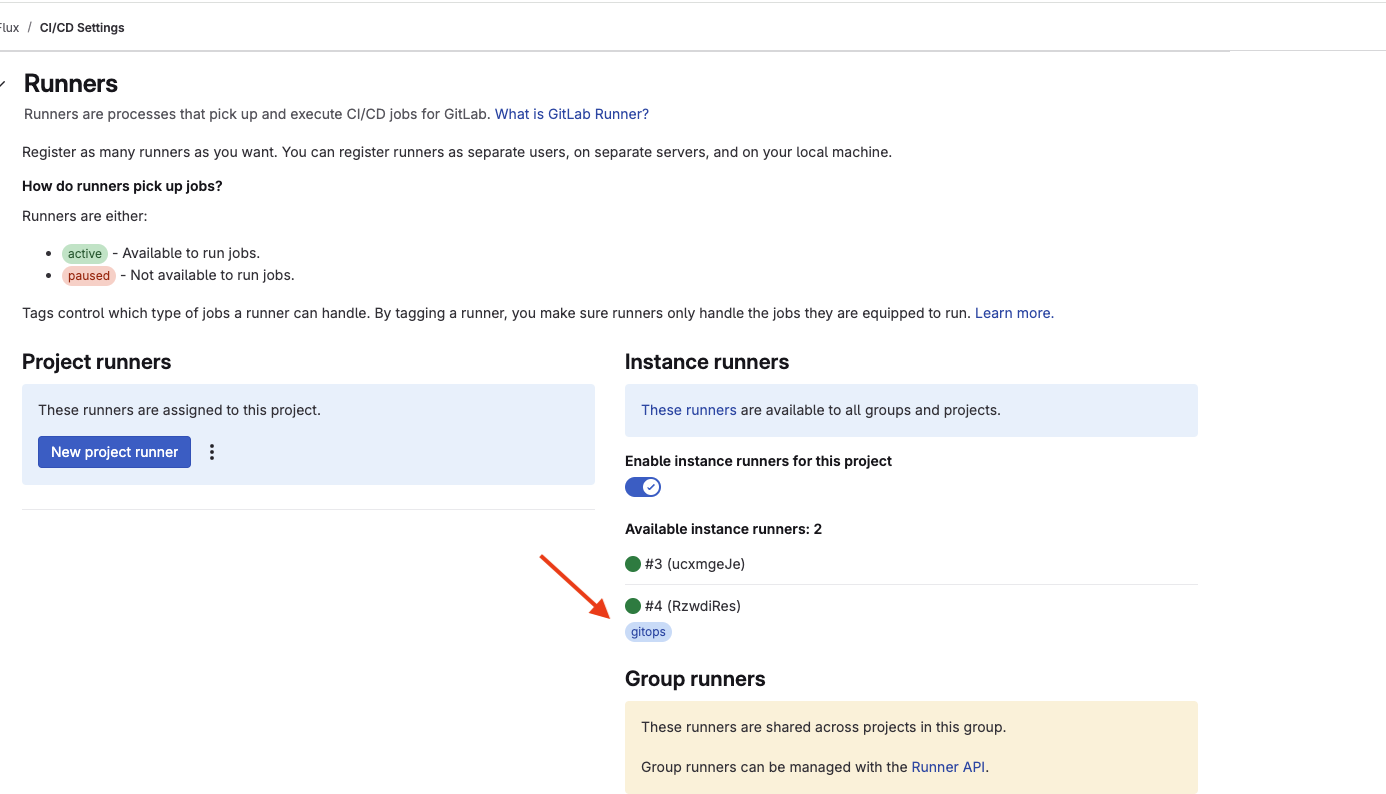Viewport: 1386px width, 794px height.
Task: Open the project runner kebab menu
Action: tap(211, 452)
